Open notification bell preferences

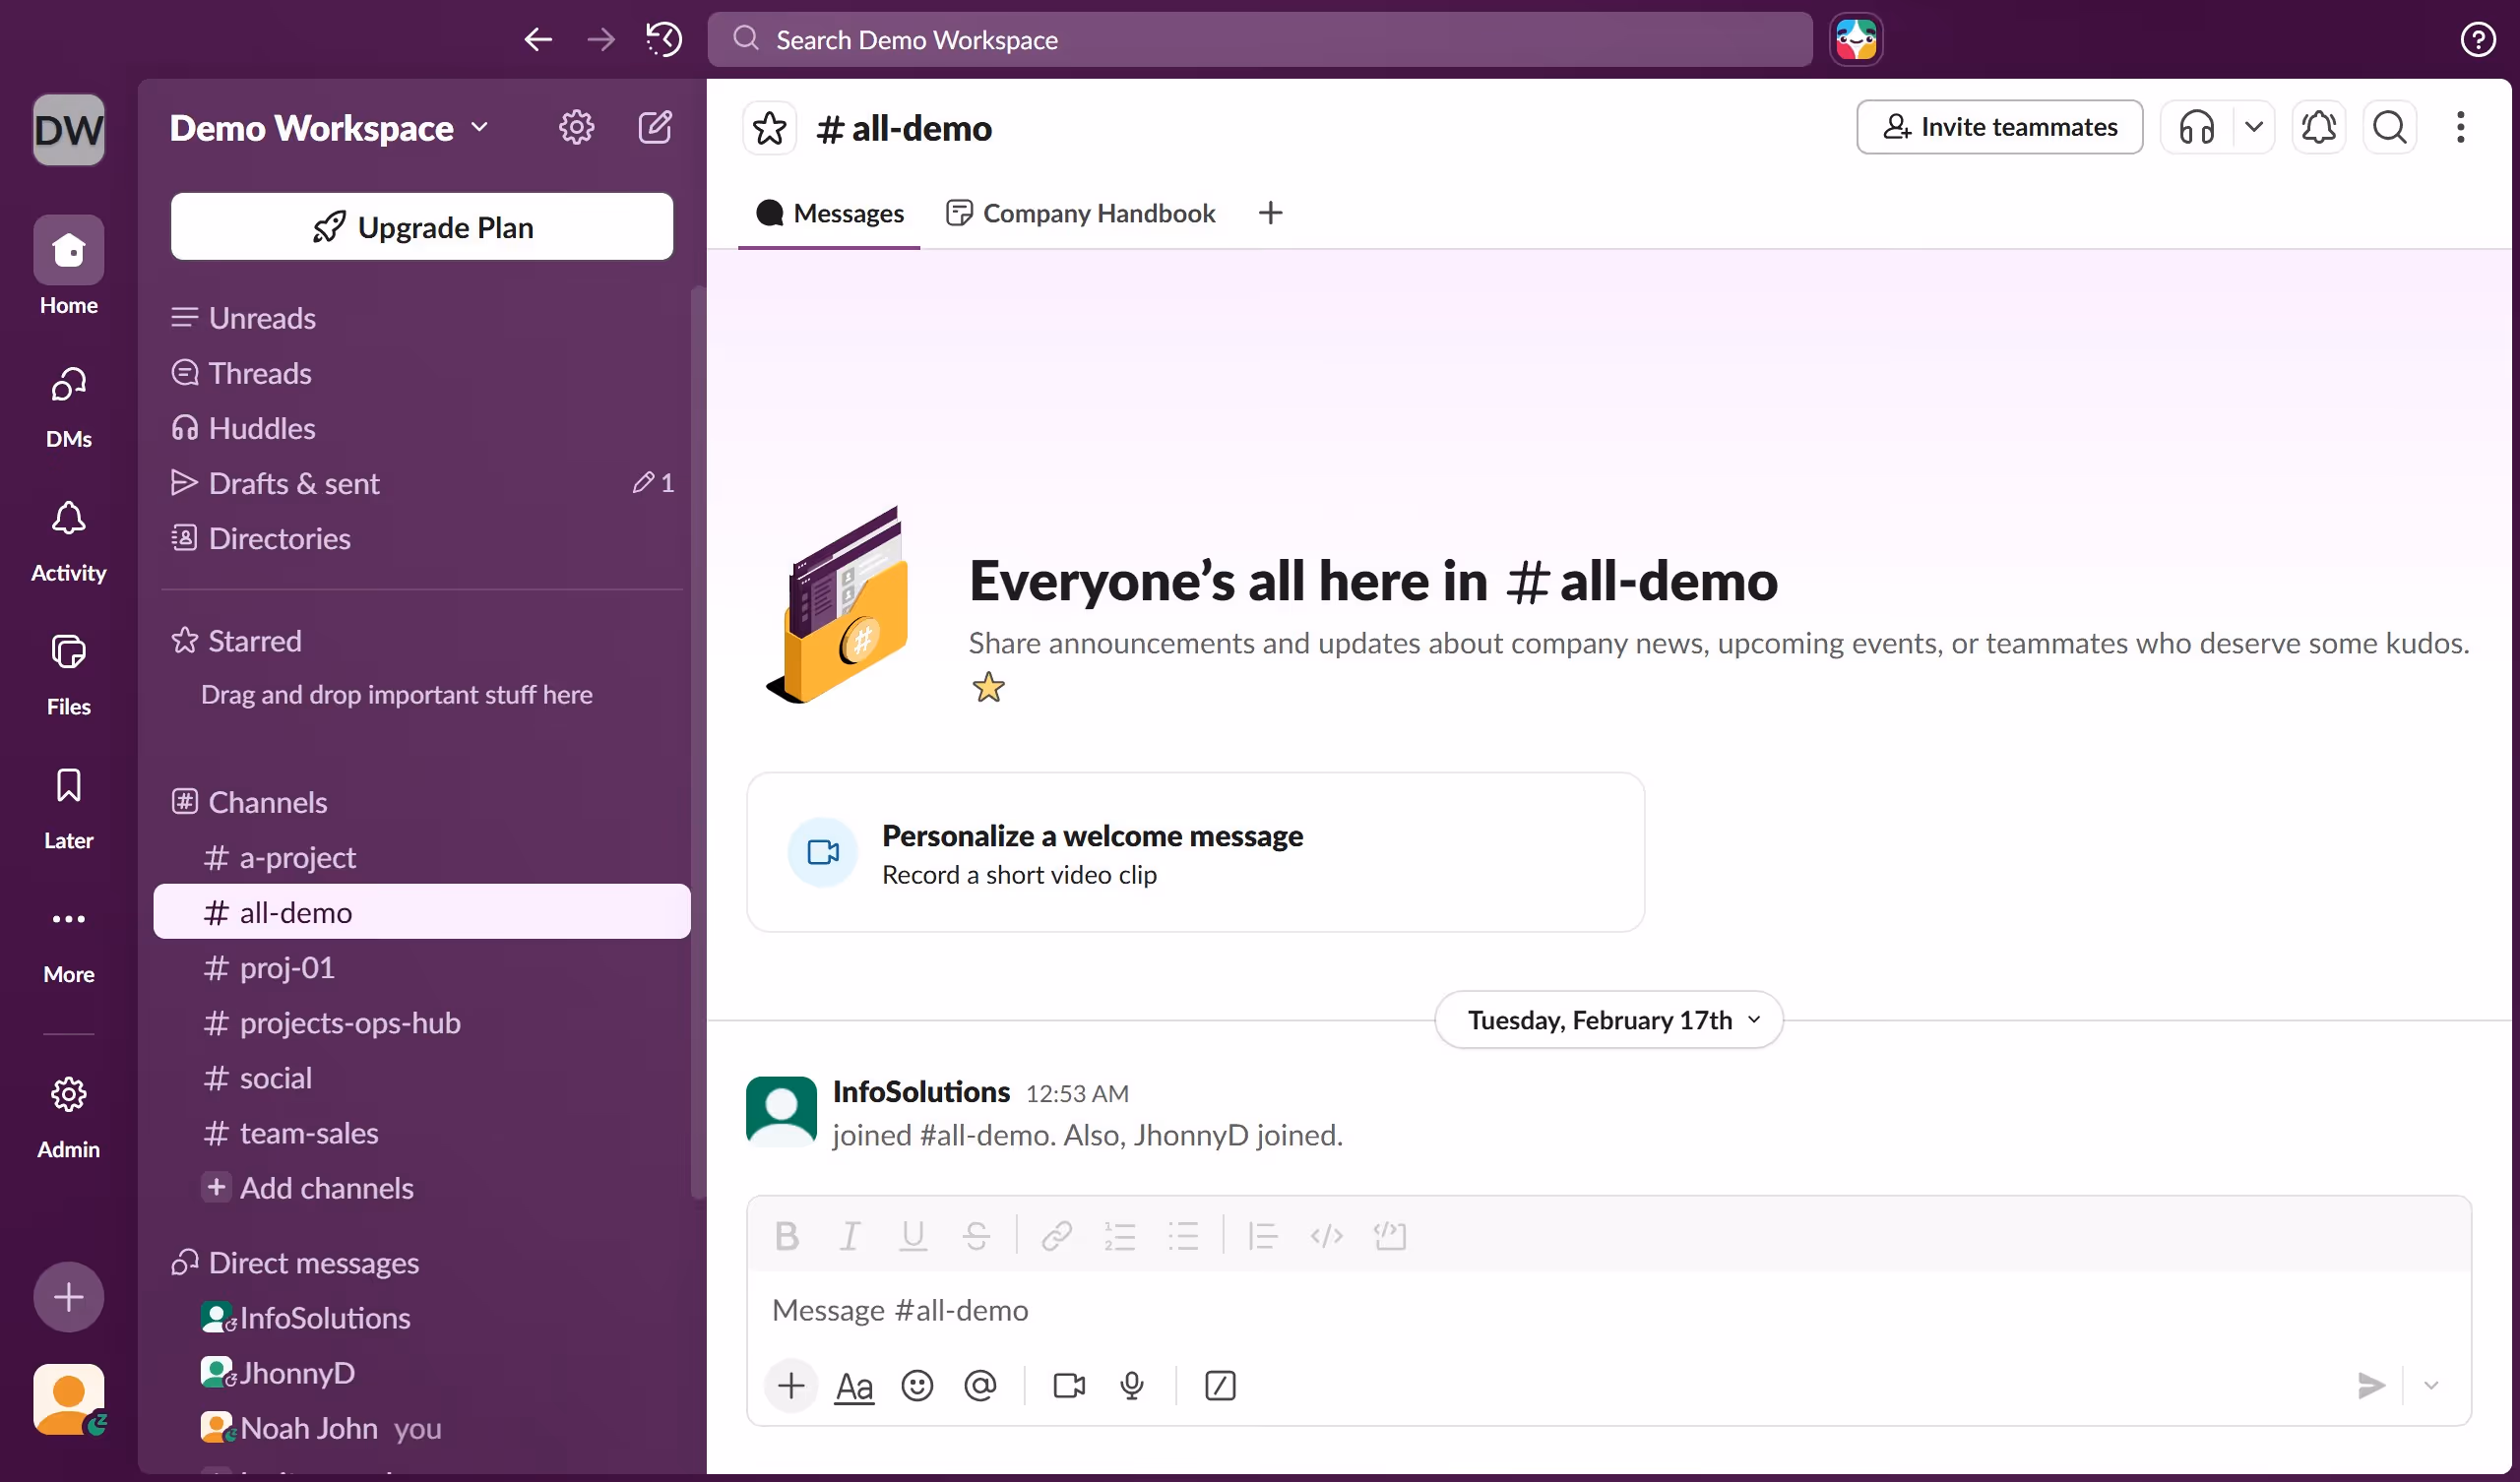click(x=2318, y=127)
